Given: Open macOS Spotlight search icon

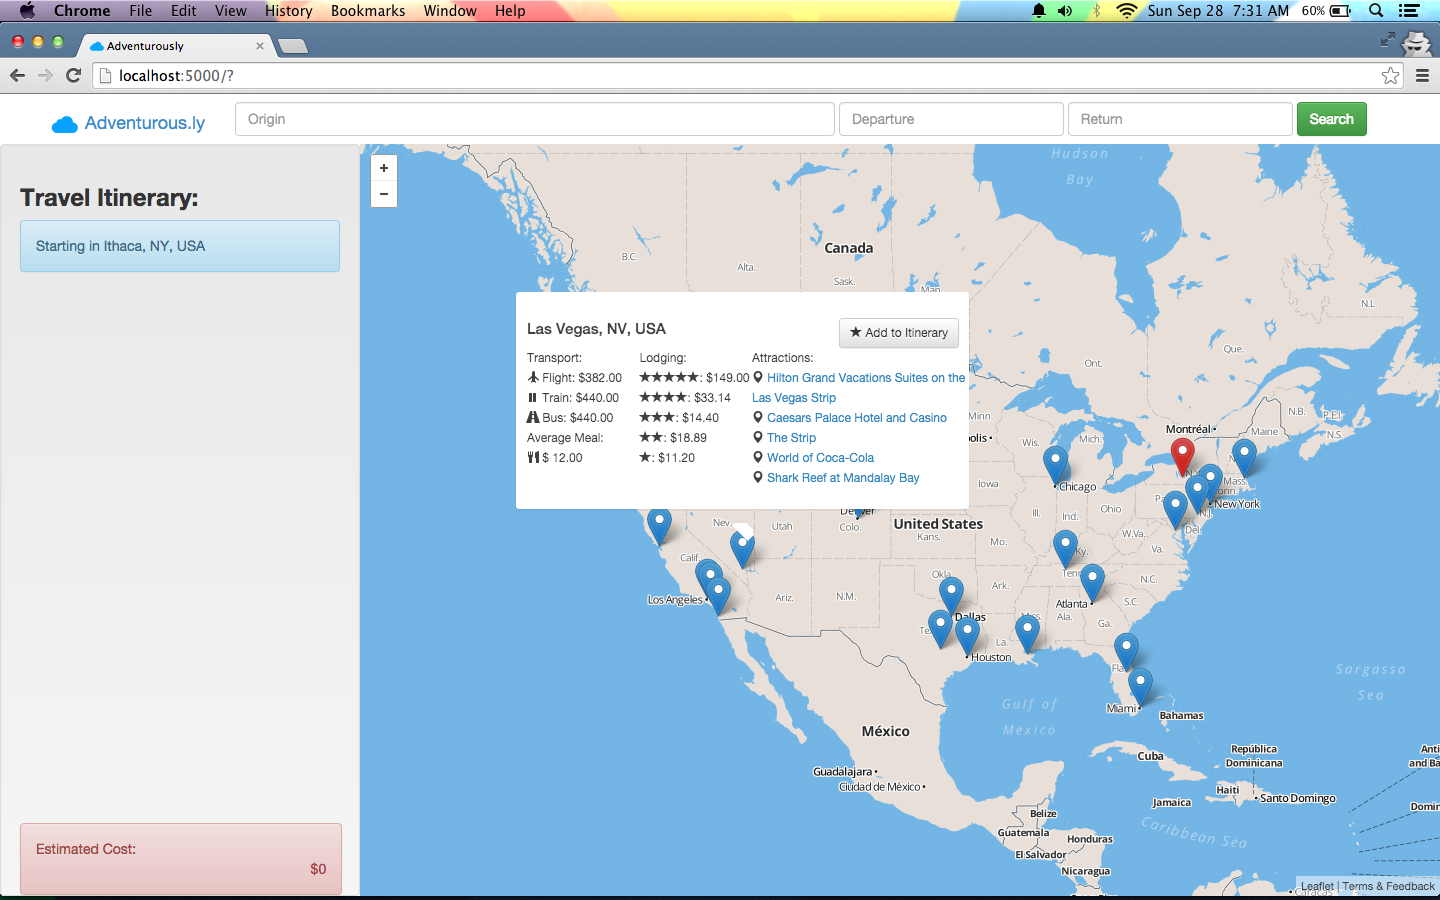Looking at the screenshot, I should [1376, 11].
